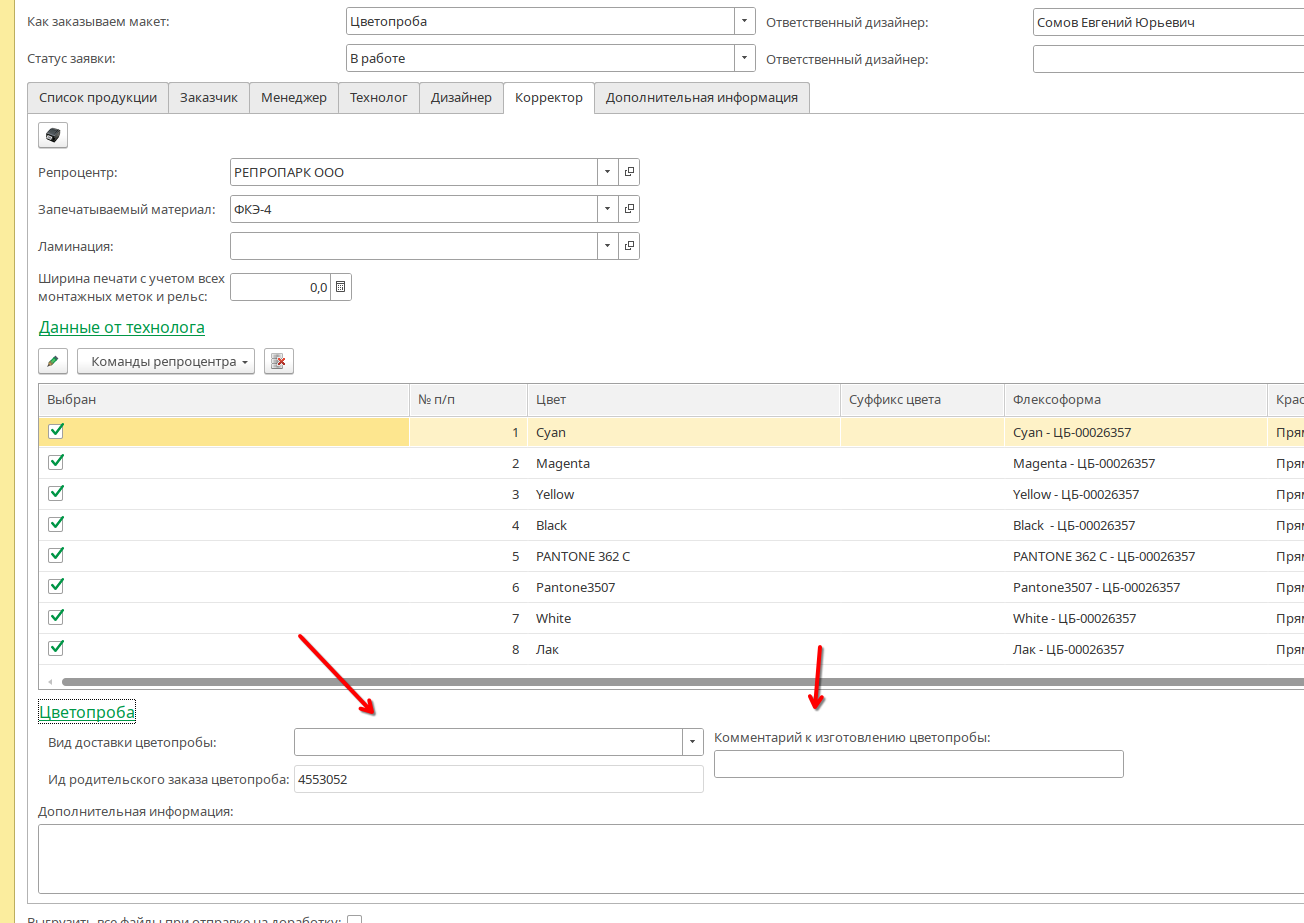Click the Цветопроба section link
The height and width of the screenshot is (923, 1304).
pyautogui.click(x=86, y=712)
